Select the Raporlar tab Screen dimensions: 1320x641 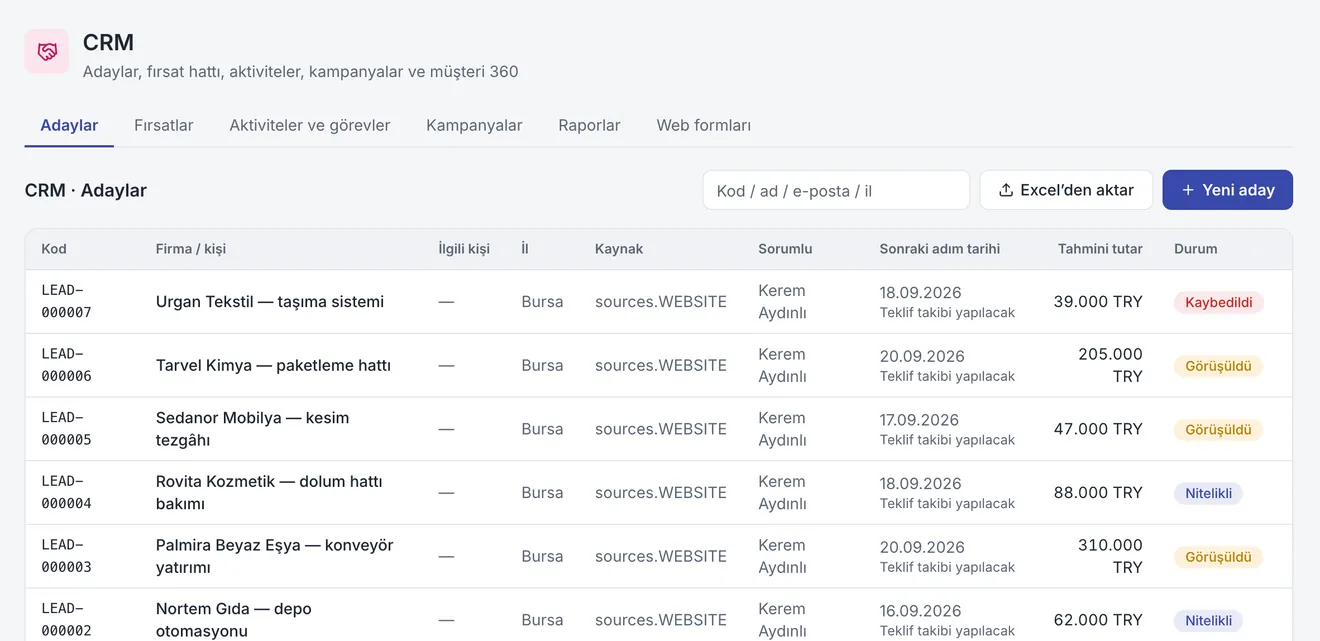589,125
